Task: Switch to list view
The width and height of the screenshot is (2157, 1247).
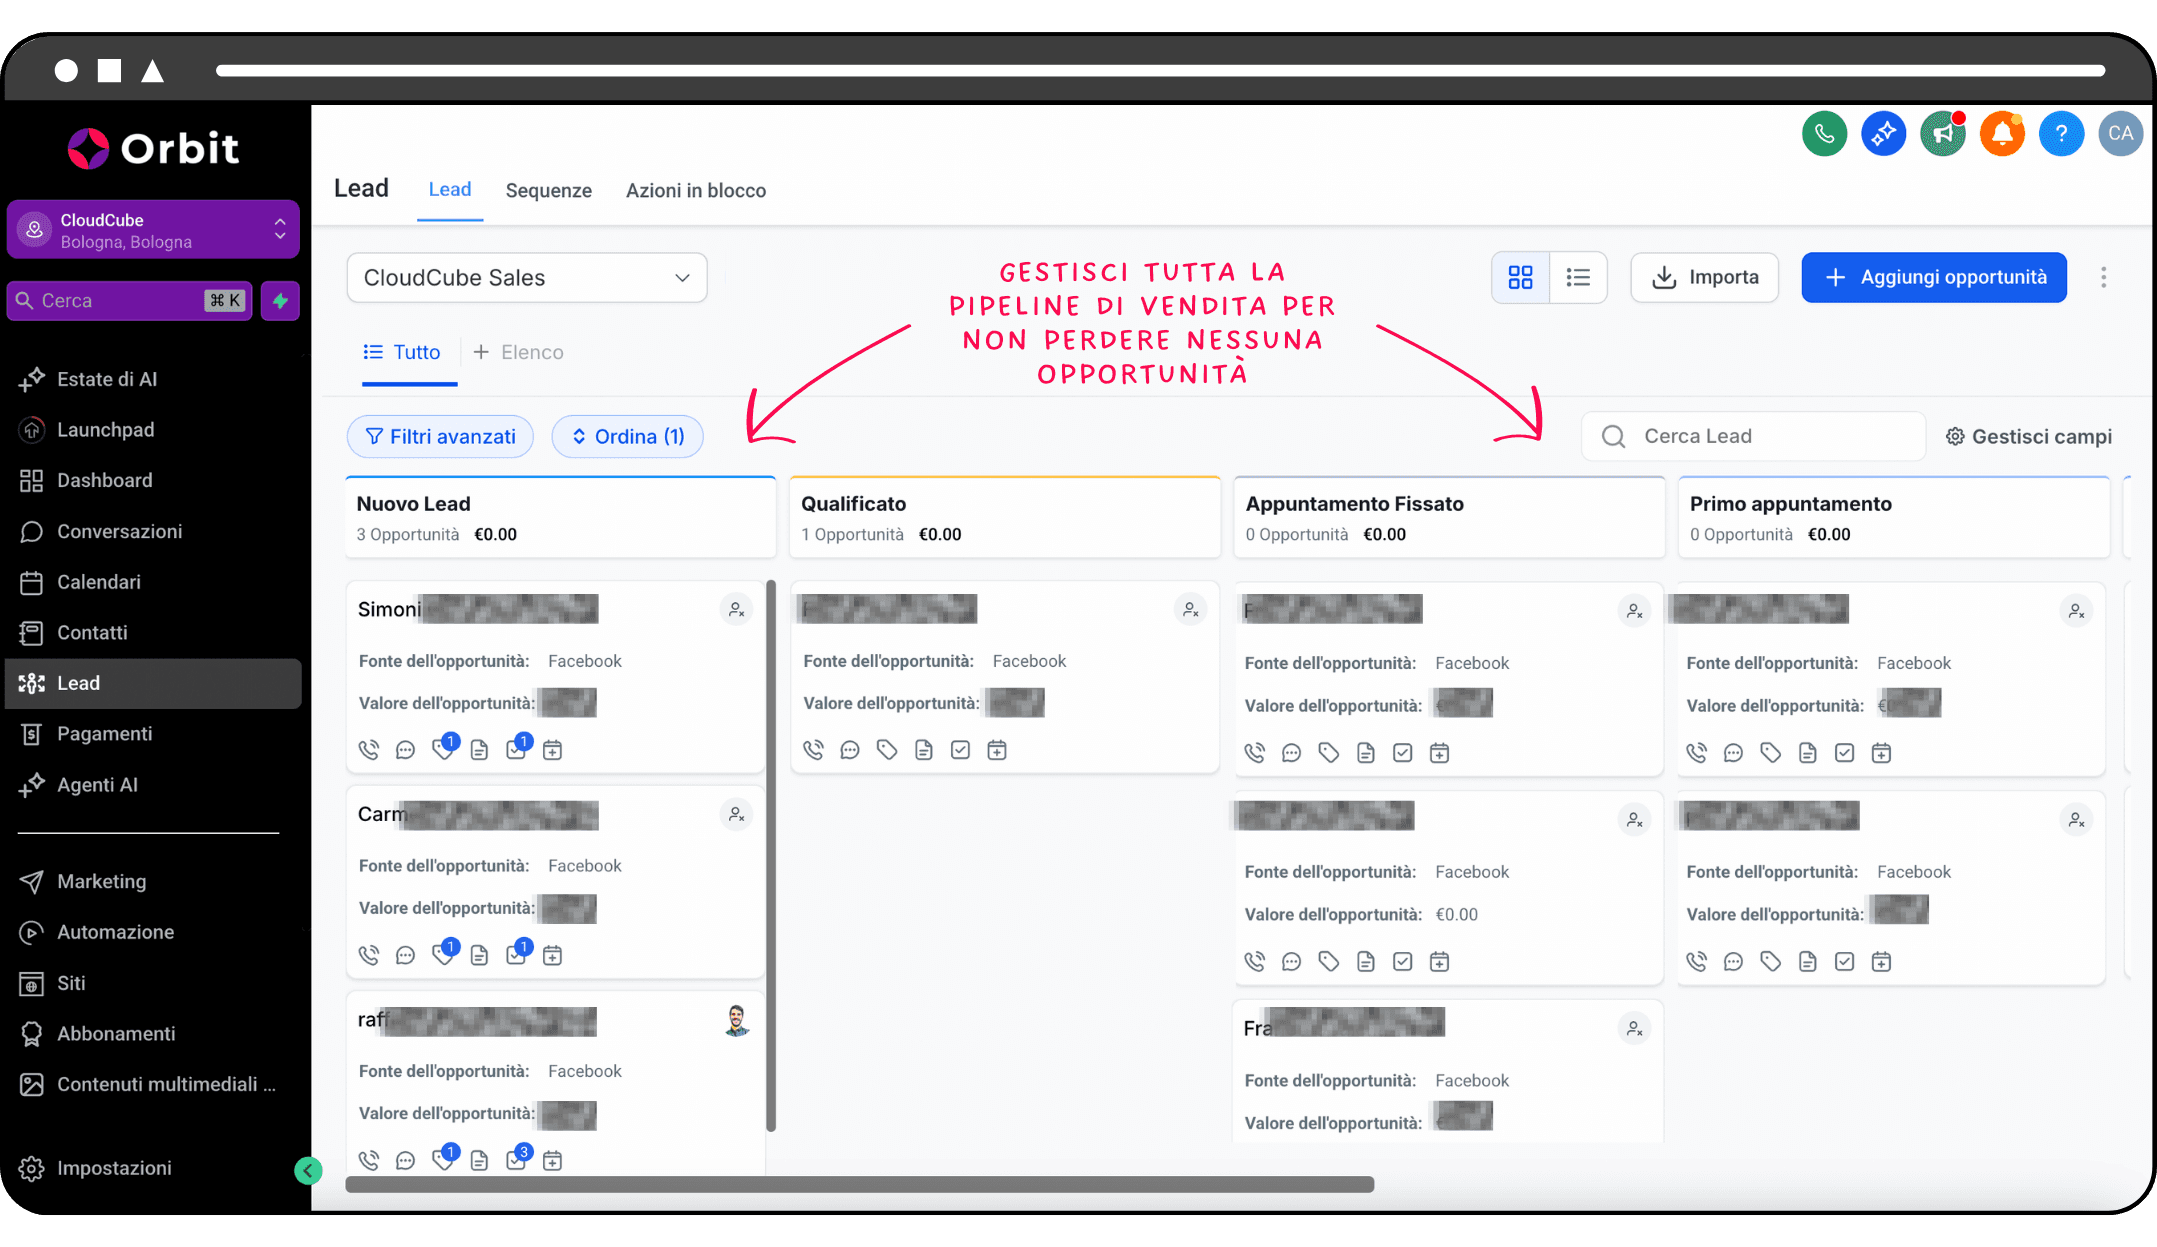Action: (1578, 277)
